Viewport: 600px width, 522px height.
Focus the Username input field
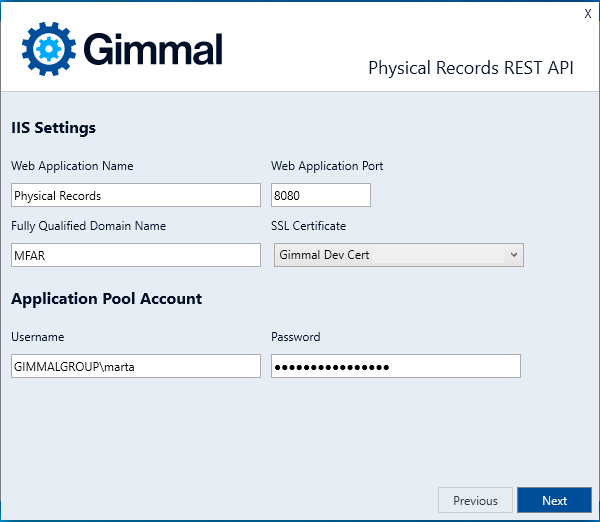point(136,366)
